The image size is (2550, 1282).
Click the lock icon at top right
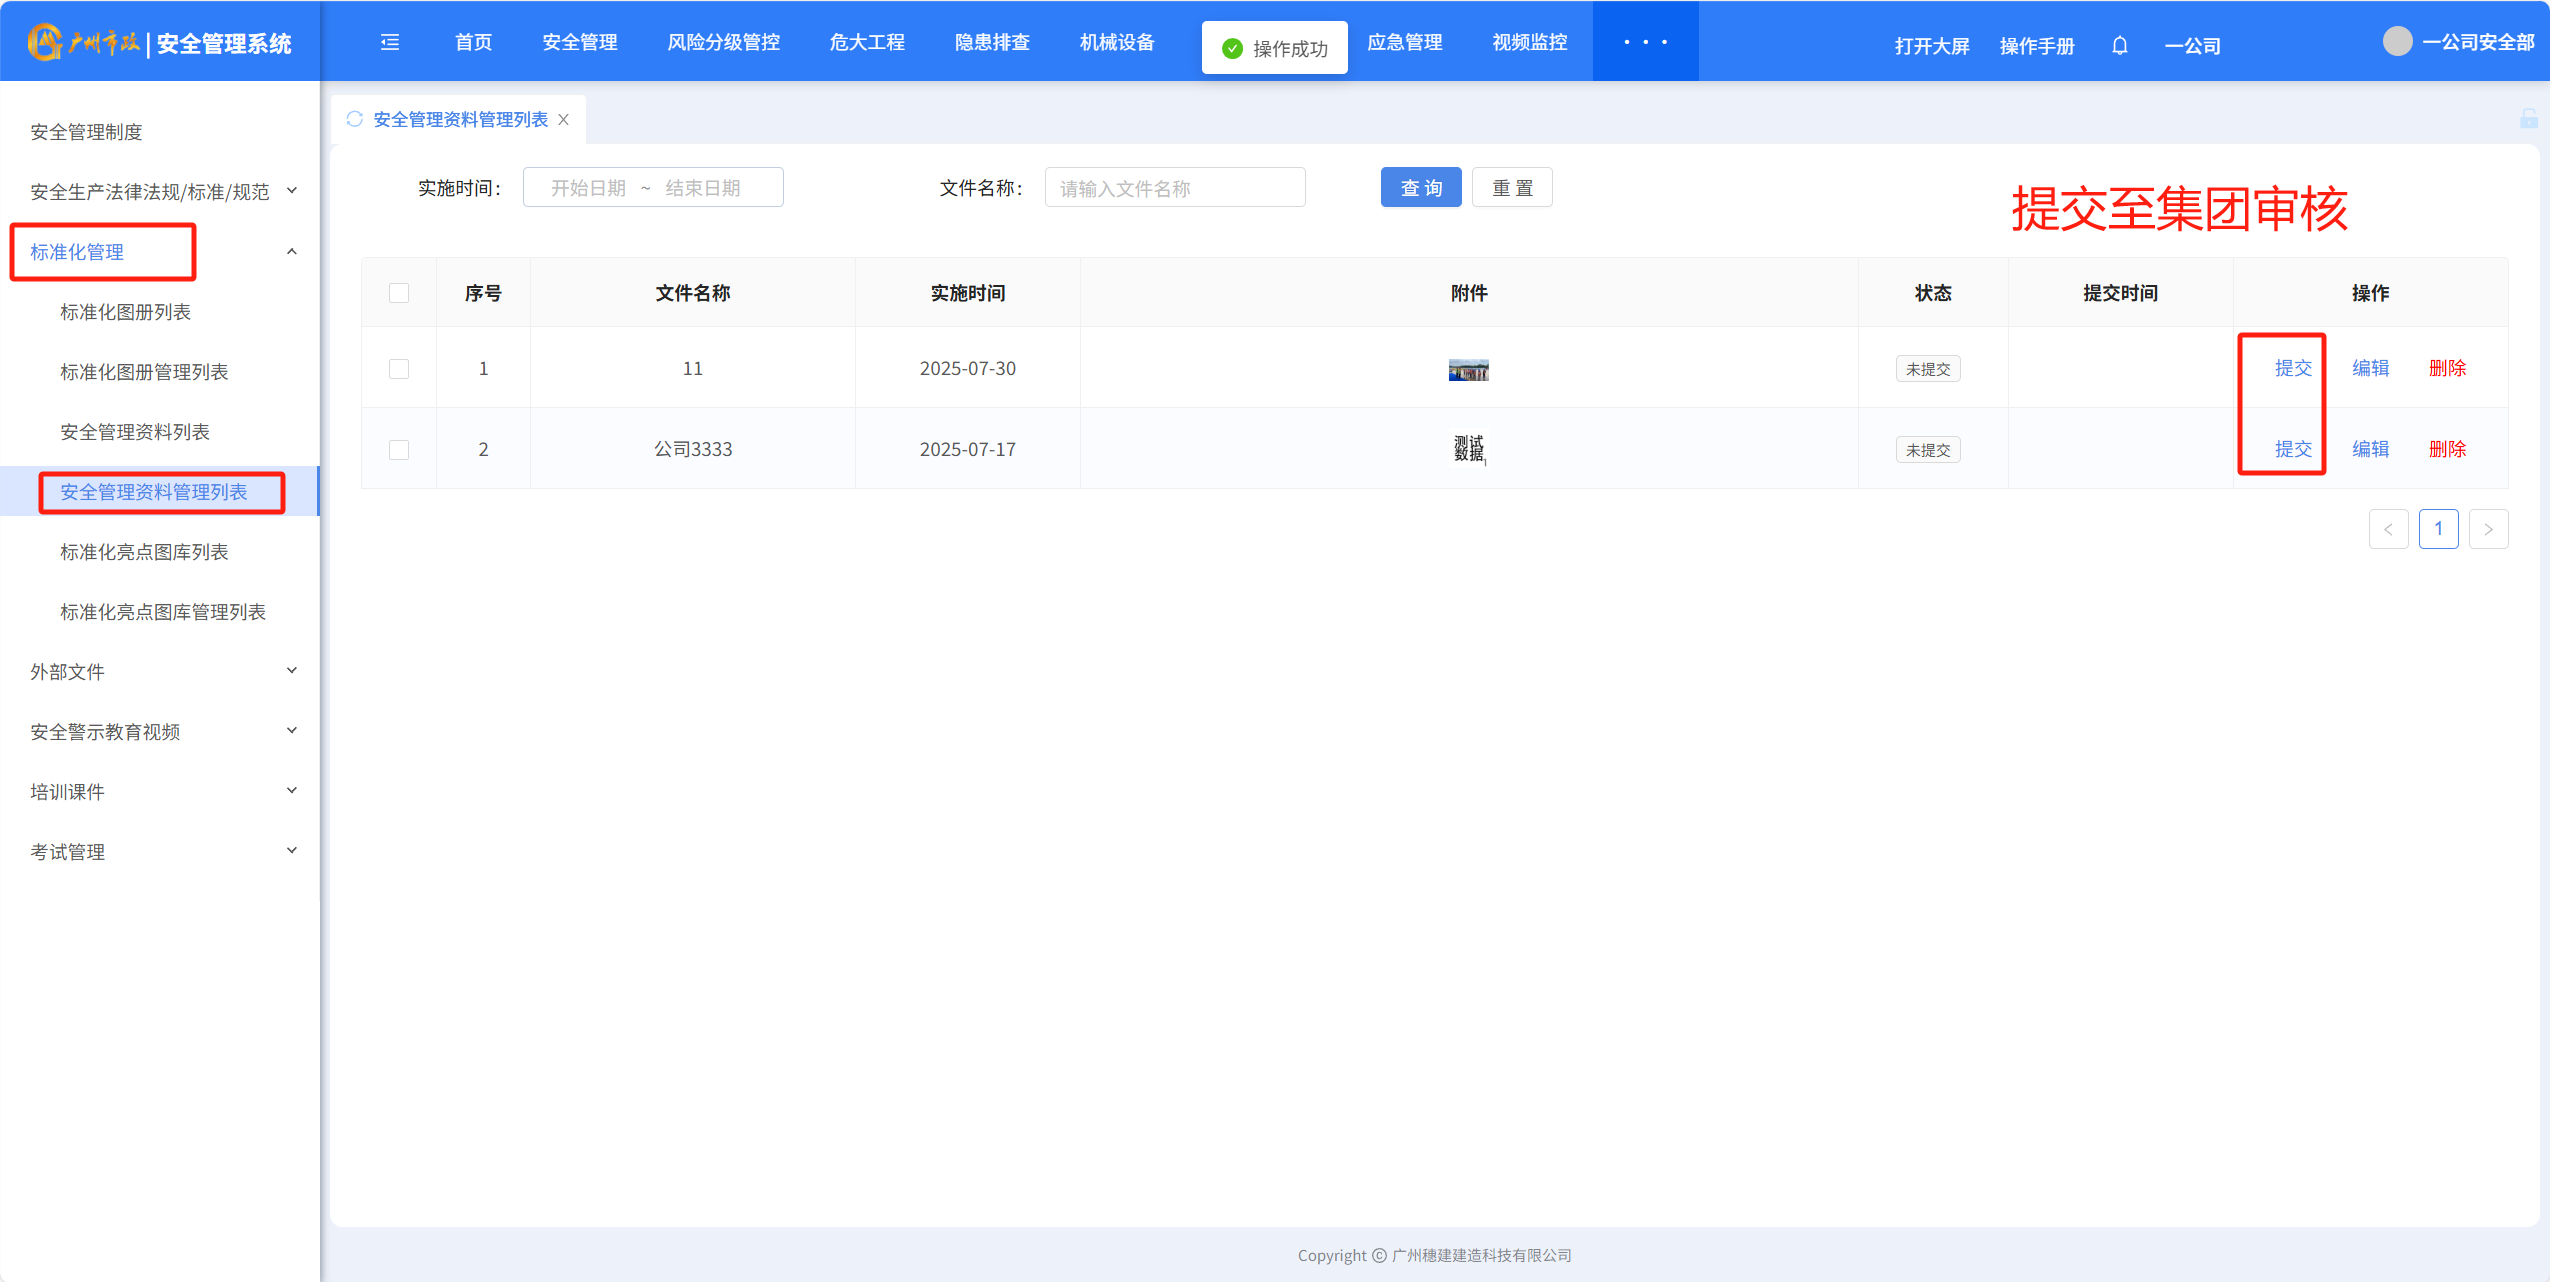tap(2528, 119)
